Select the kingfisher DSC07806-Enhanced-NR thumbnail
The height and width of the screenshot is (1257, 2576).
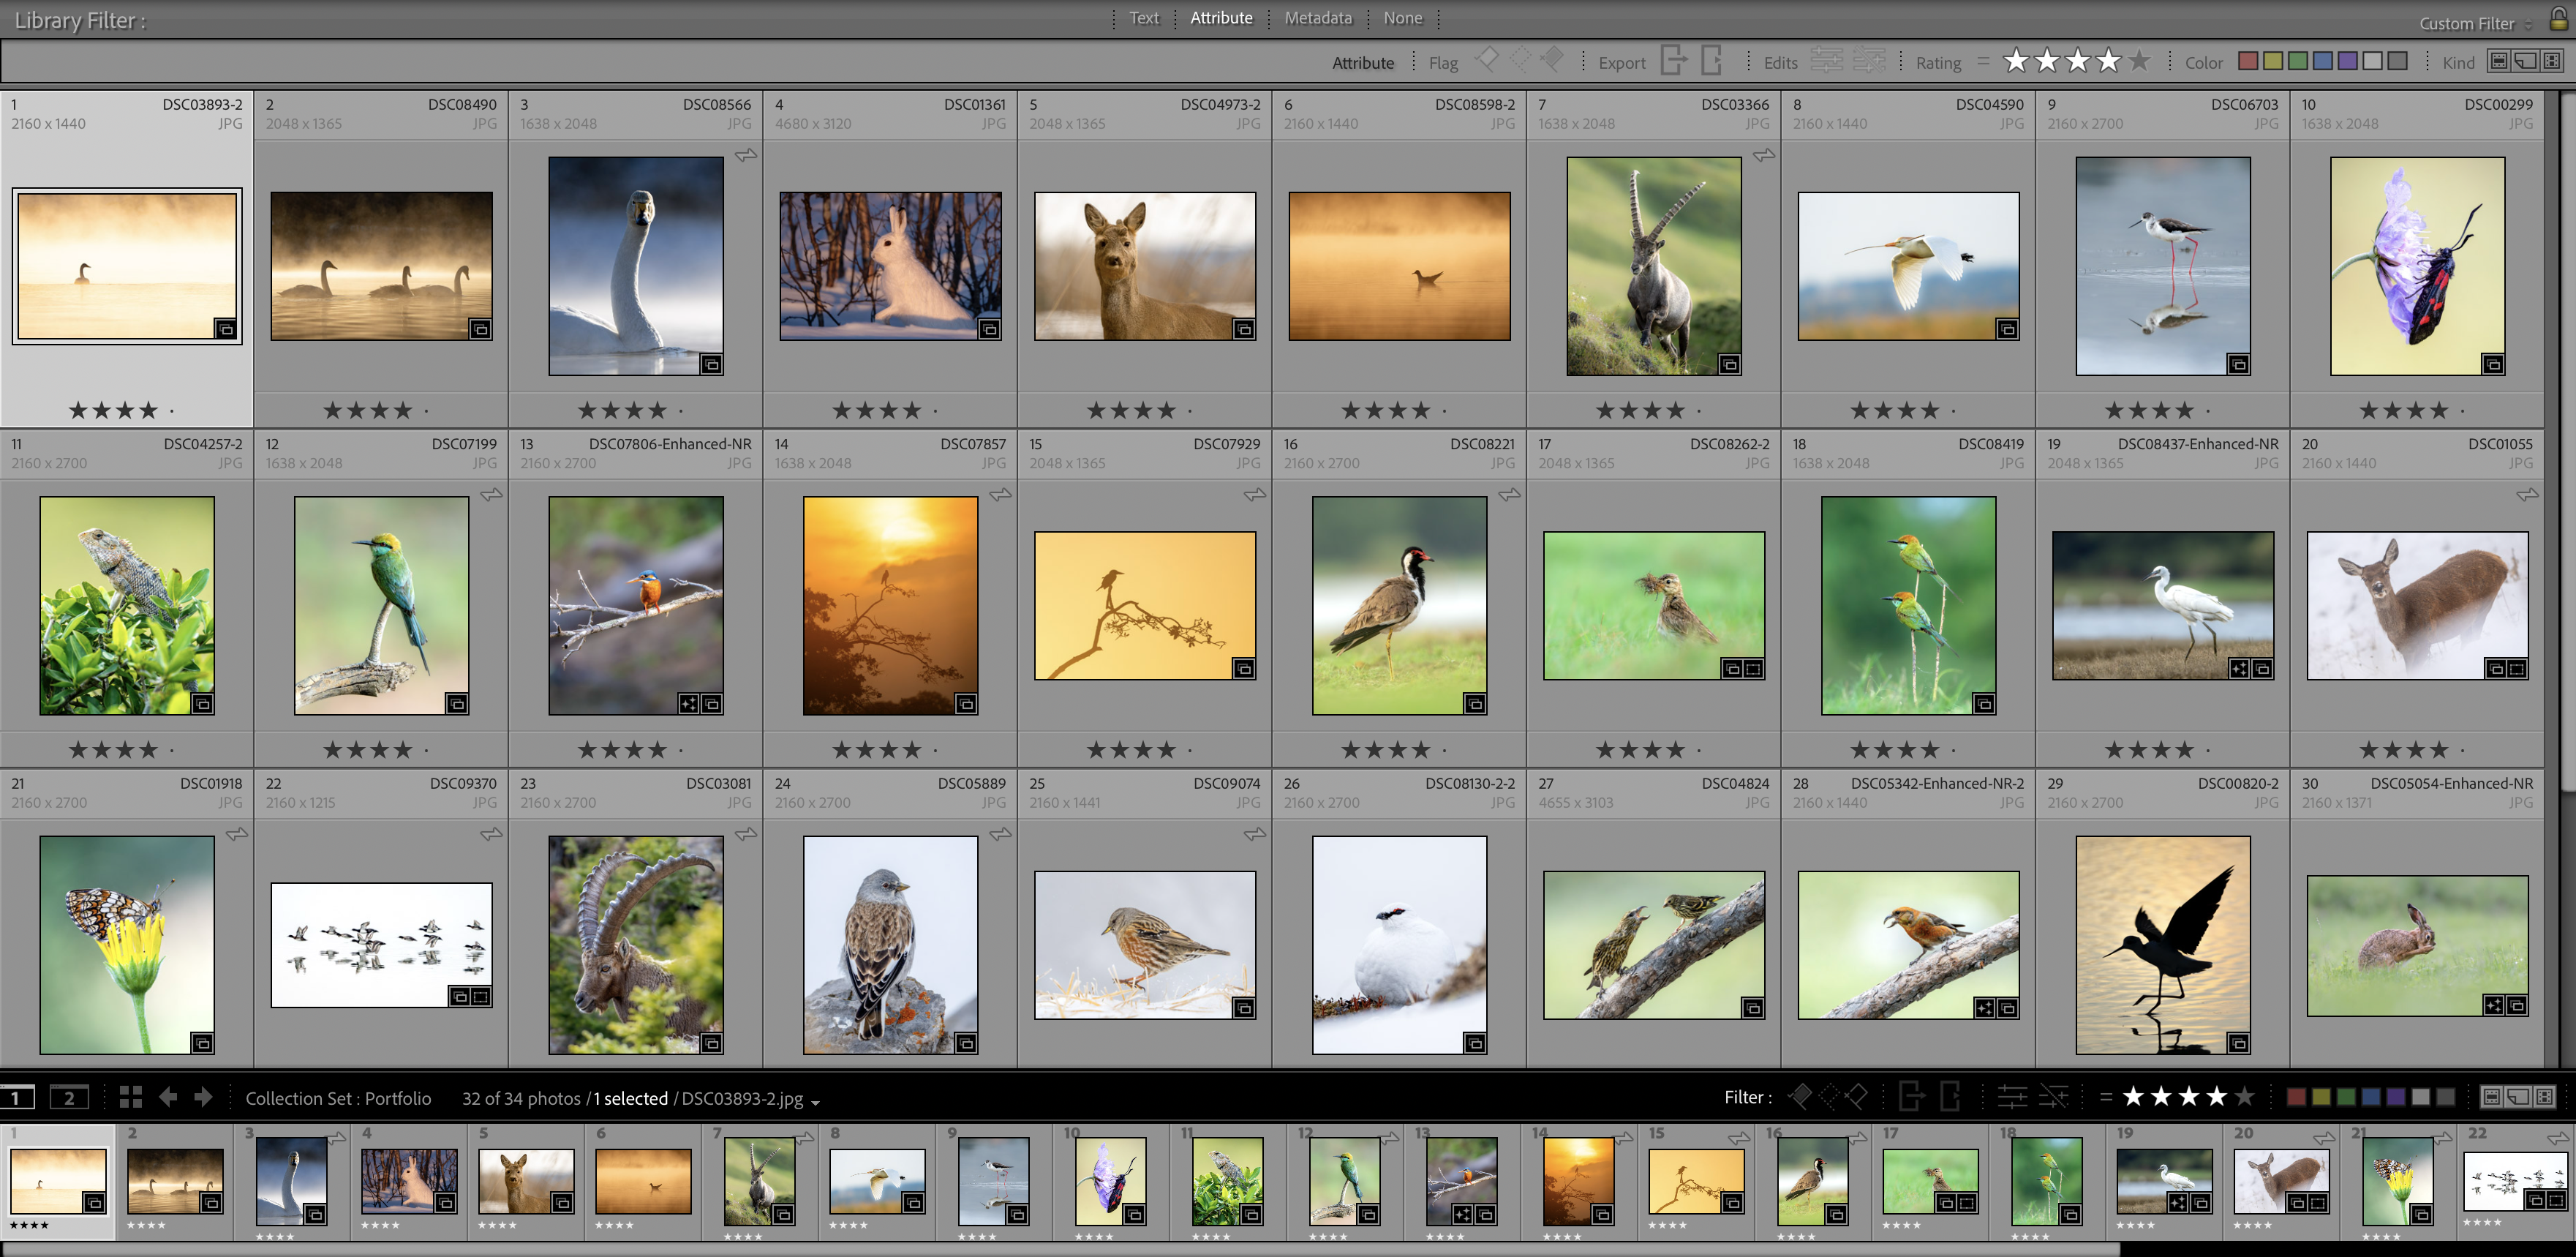click(x=635, y=606)
